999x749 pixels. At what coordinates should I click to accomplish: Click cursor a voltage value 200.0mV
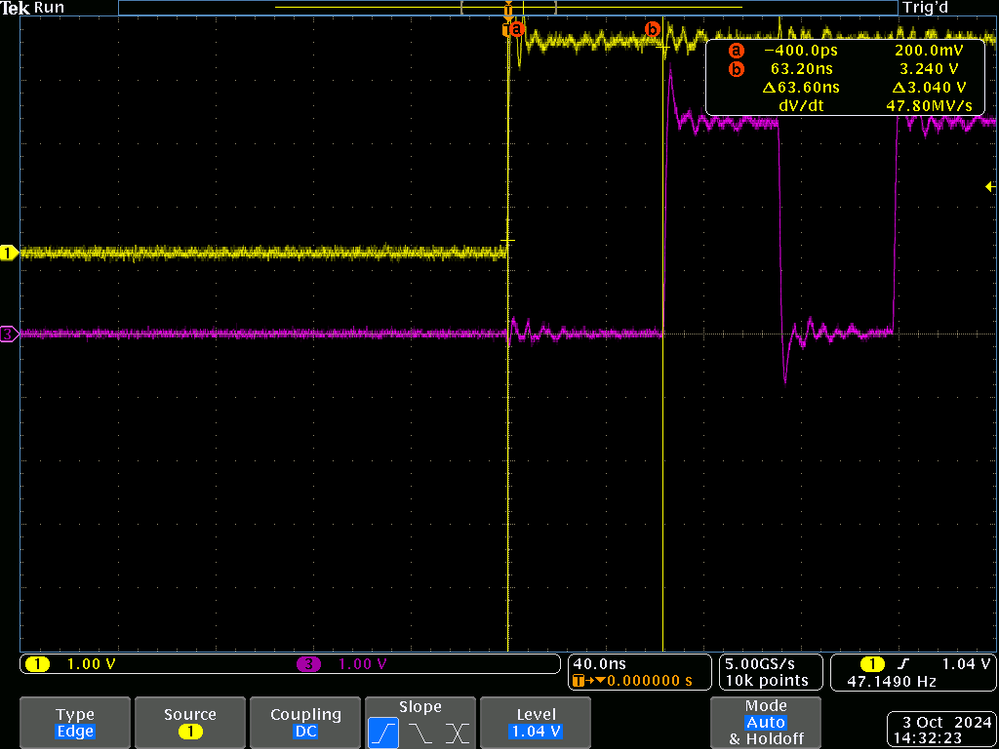[x=928, y=50]
